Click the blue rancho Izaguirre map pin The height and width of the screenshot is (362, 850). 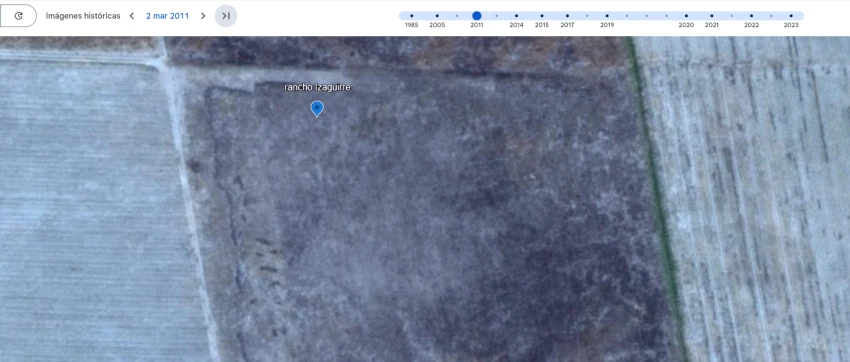[317, 108]
